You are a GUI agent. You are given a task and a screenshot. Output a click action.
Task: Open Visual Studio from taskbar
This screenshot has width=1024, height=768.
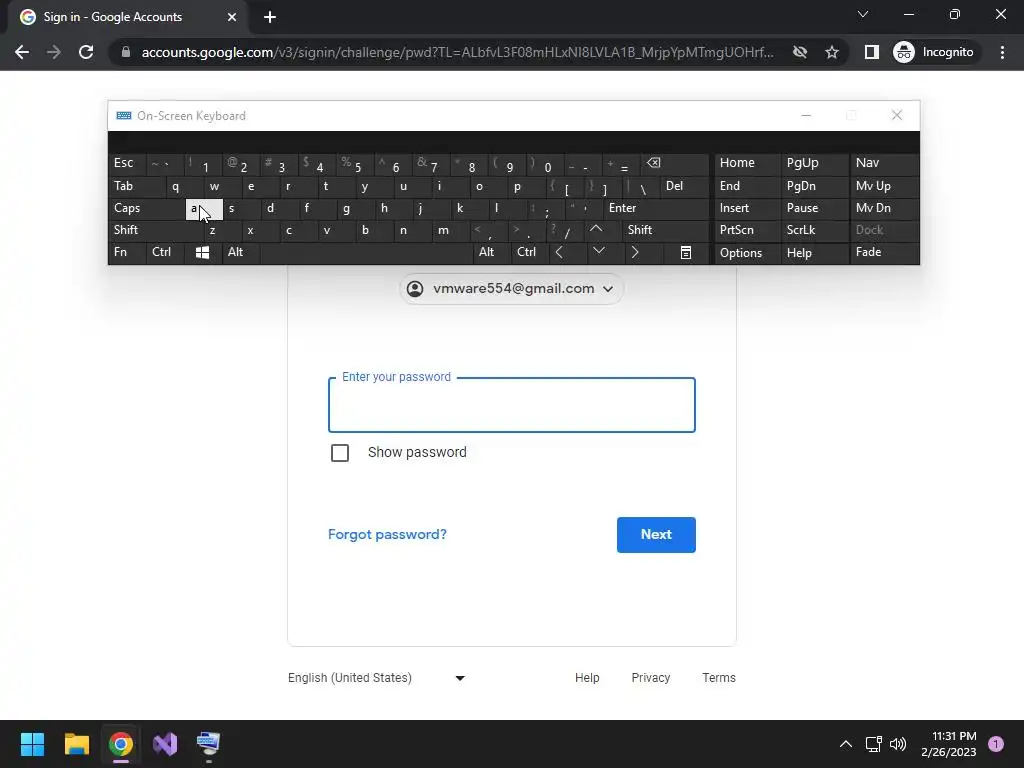165,744
